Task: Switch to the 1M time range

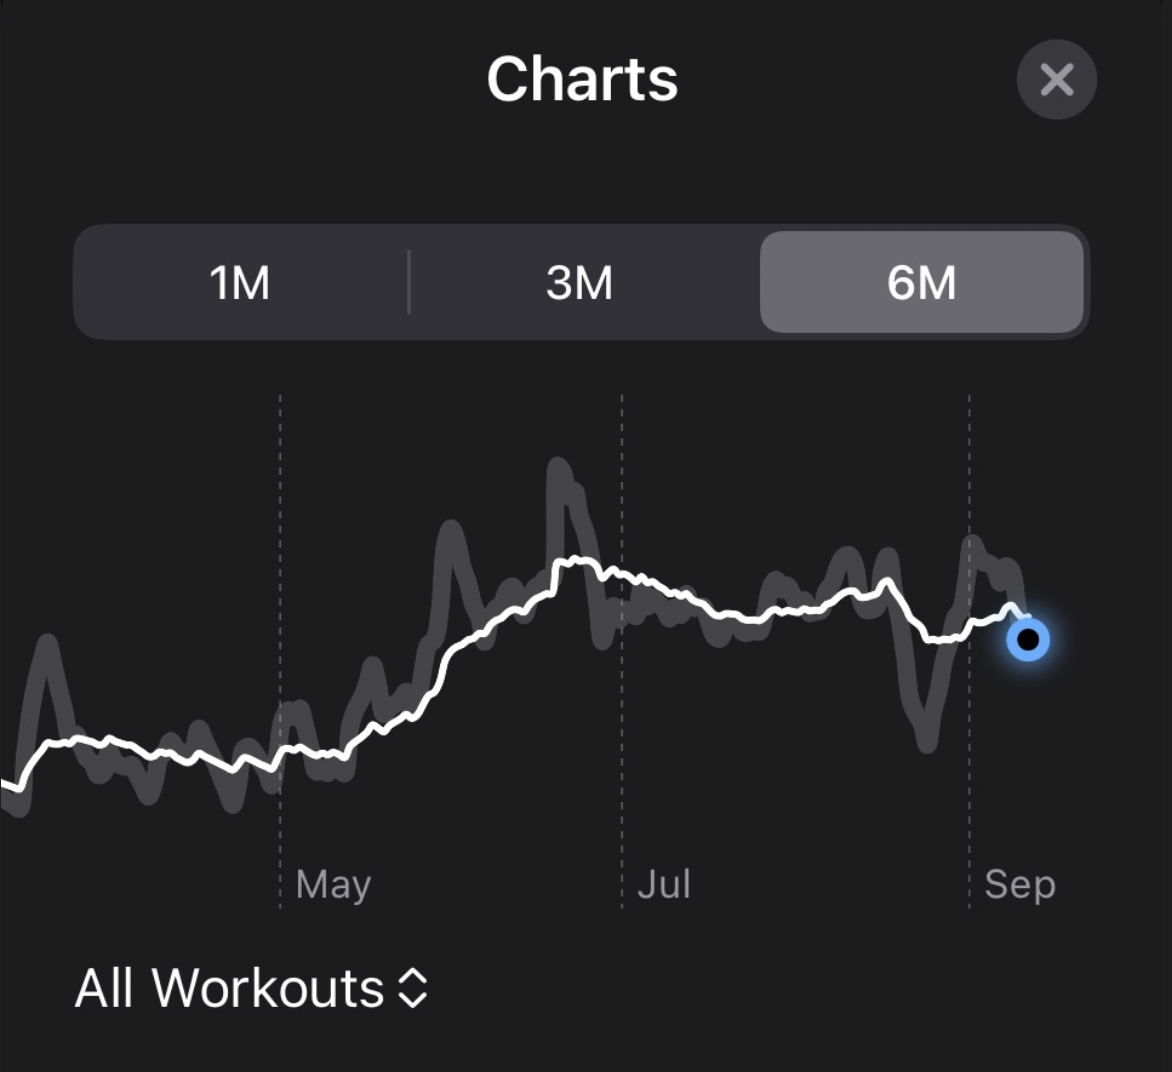Action: pyautogui.click(x=240, y=283)
